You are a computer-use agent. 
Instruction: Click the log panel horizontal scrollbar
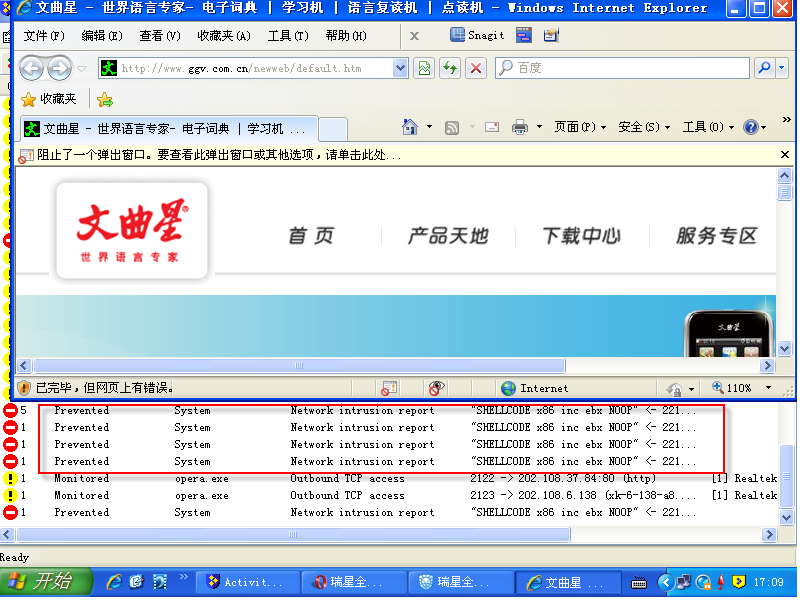[293, 534]
